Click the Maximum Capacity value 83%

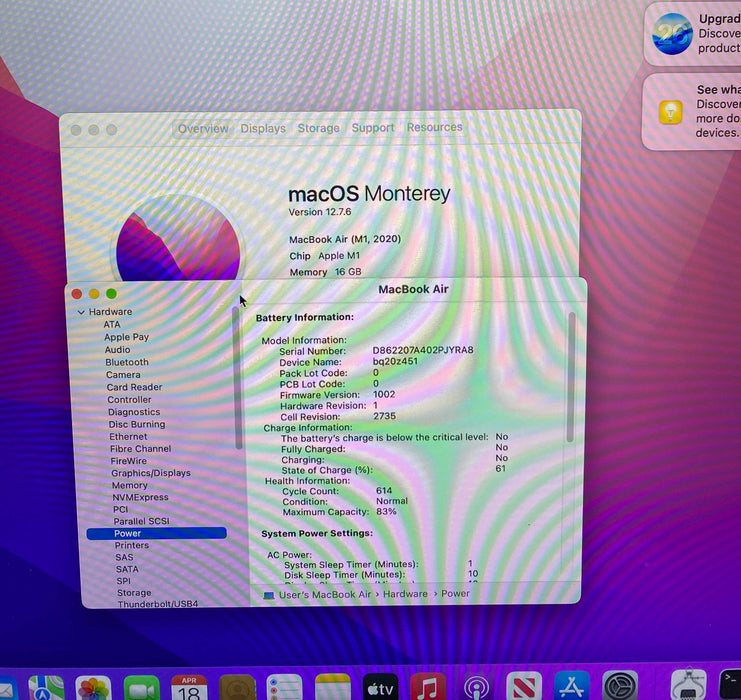point(386,511)
